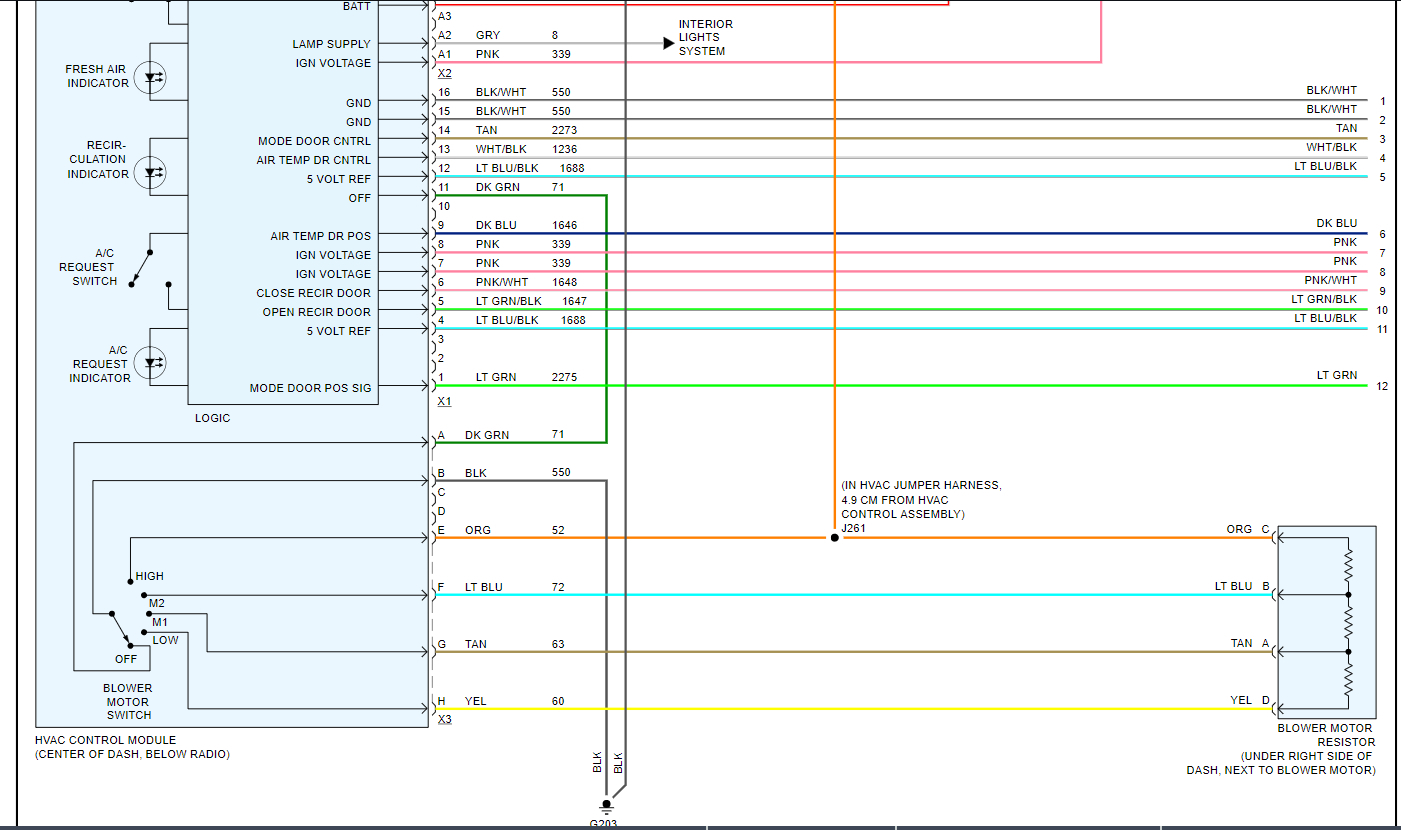This screenshot has height=830, width=1401.
Task: Select the J261 splice dot
Action: click(x=834, y=538)
